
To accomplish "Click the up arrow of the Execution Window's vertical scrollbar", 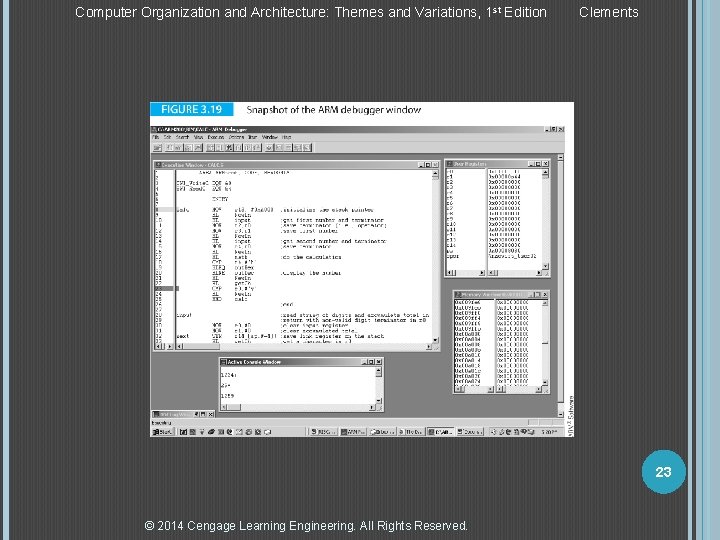I will pyautogui.click(x=435, y=174).
